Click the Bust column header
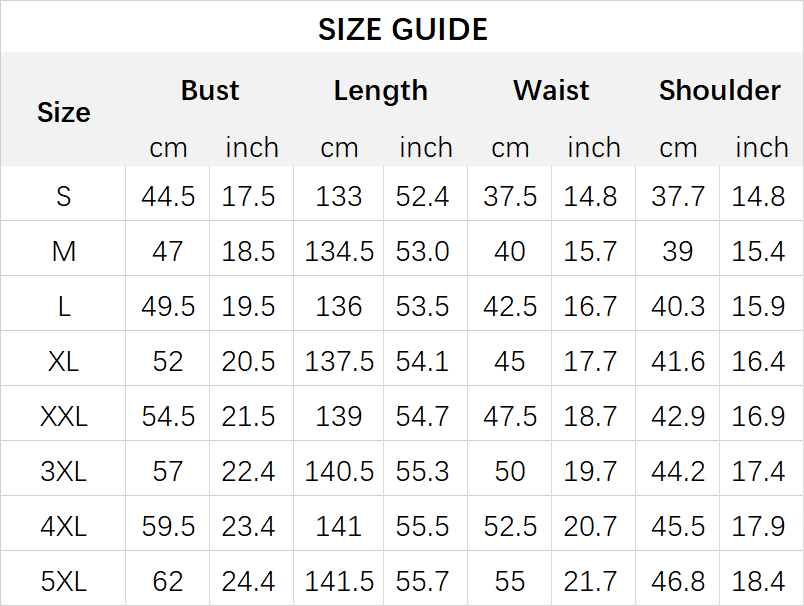804x606 pixels. click(x=210, y=90)
